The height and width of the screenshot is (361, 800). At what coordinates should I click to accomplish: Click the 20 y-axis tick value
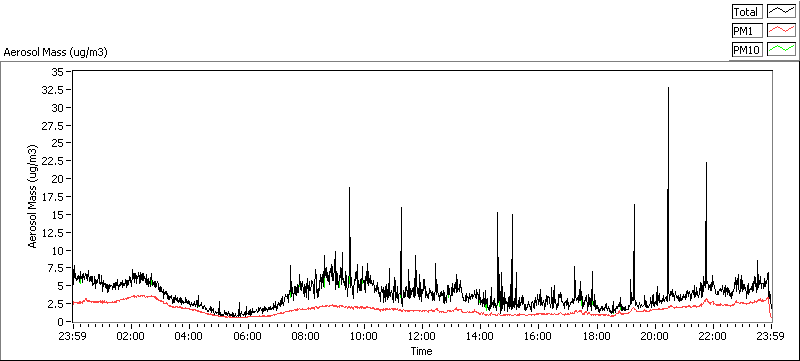(58, 179)
